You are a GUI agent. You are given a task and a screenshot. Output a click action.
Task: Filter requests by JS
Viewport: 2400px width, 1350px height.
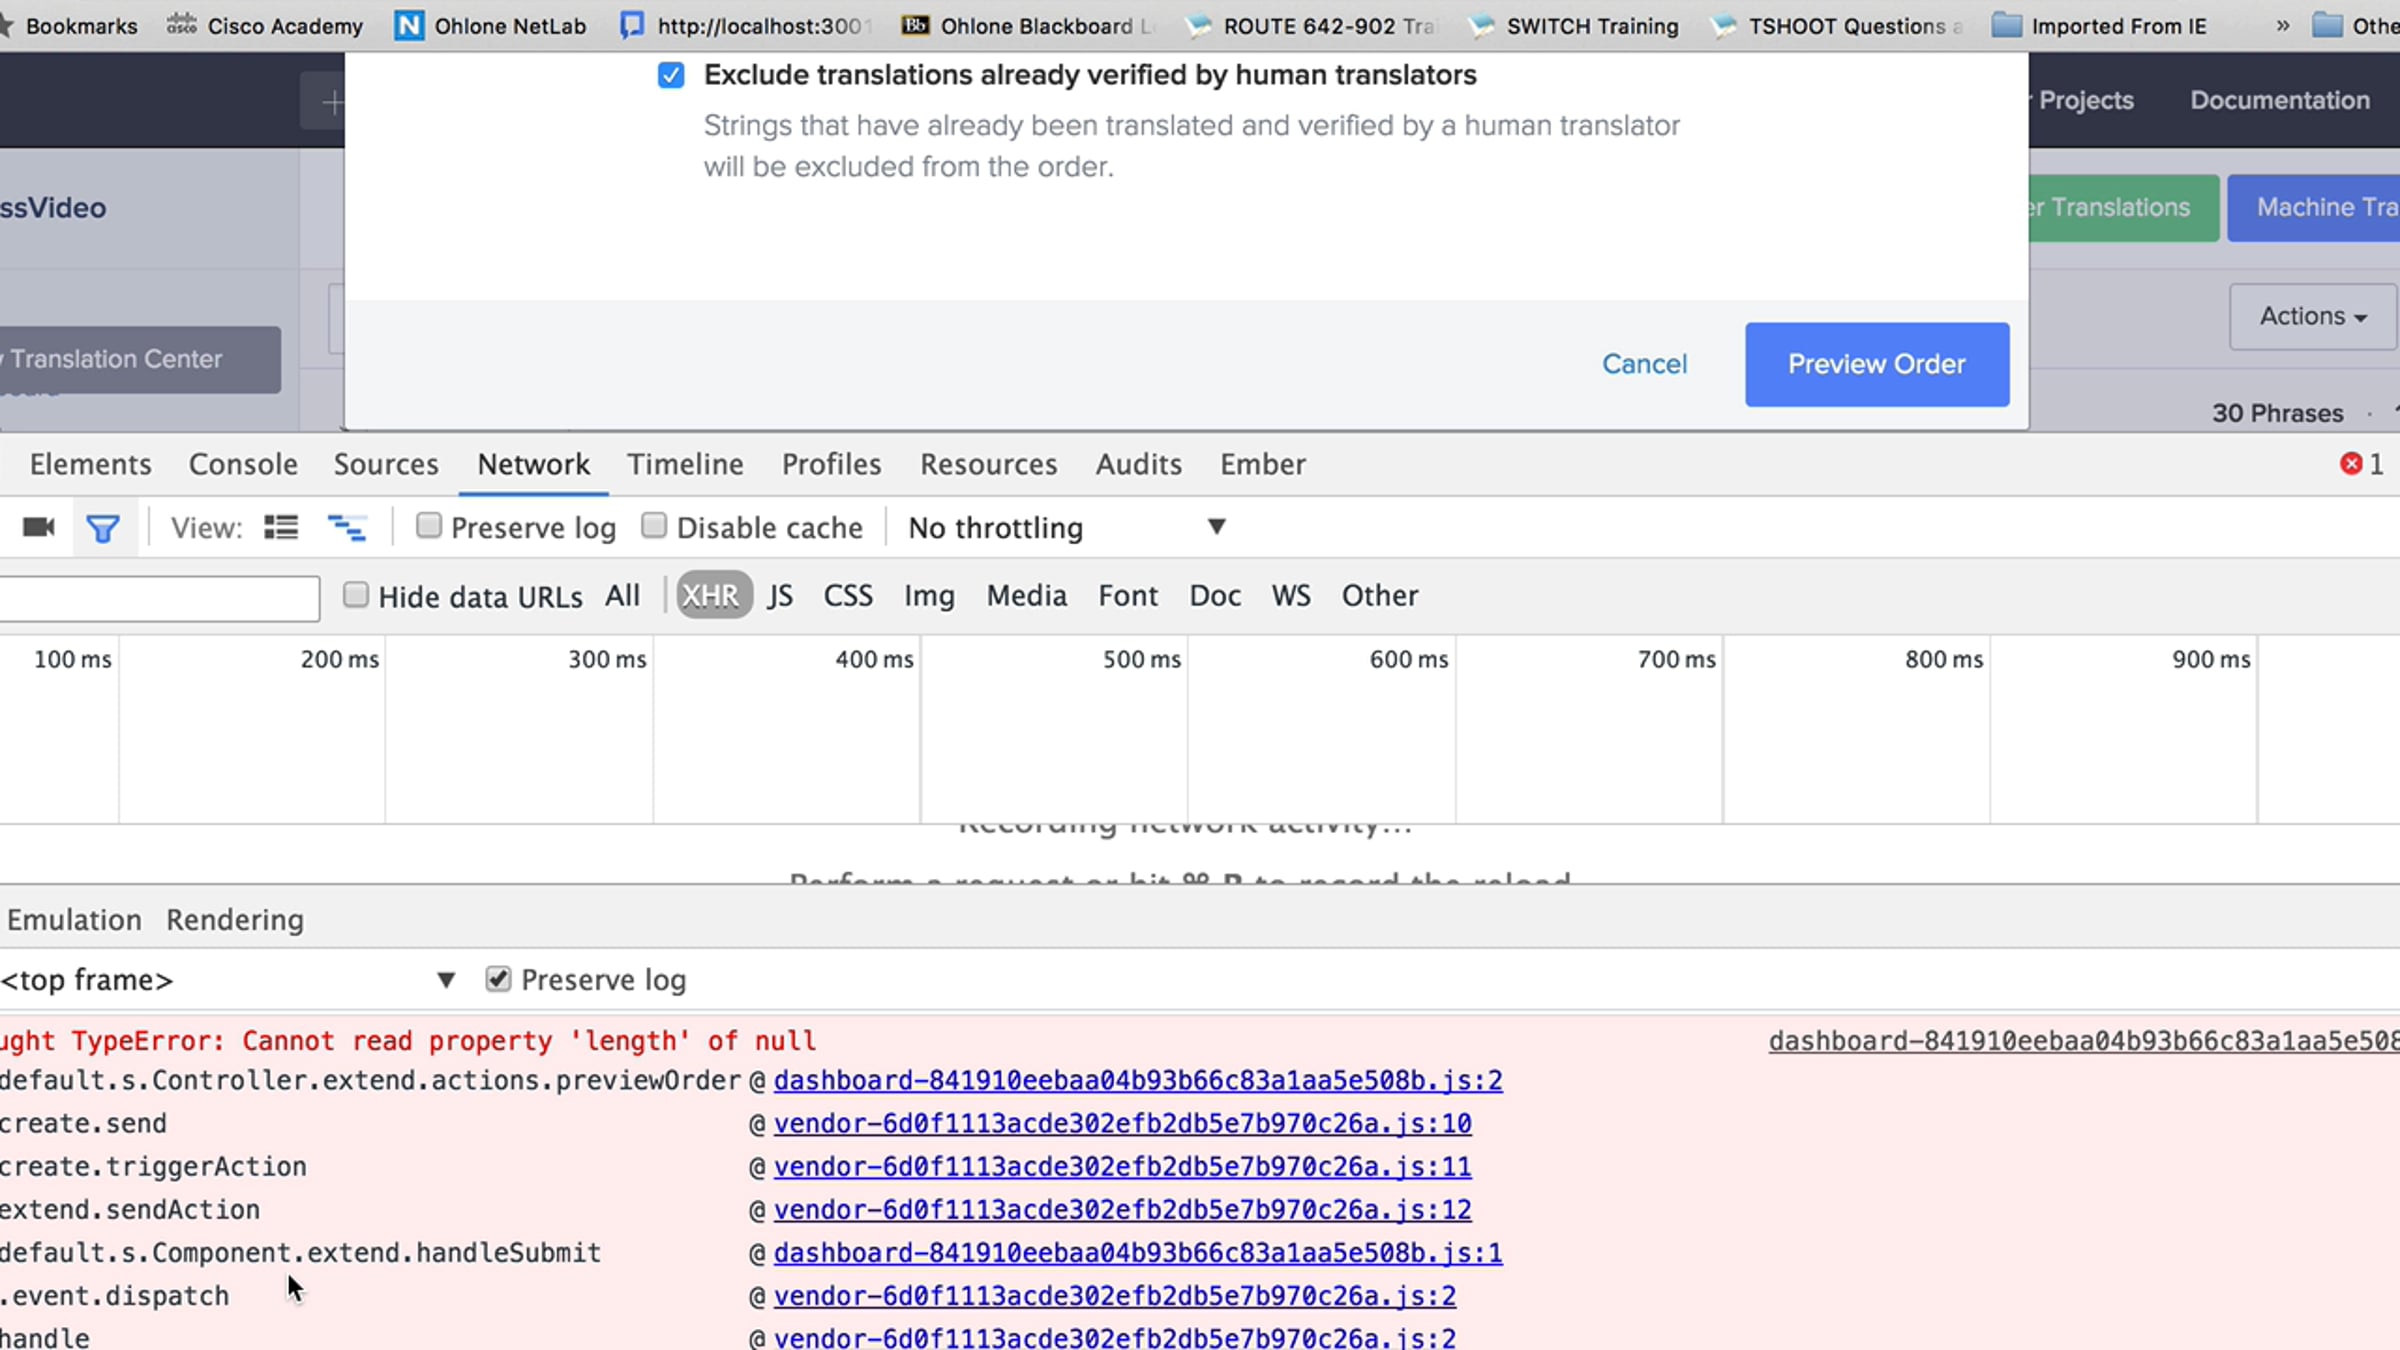coord(780,595)
